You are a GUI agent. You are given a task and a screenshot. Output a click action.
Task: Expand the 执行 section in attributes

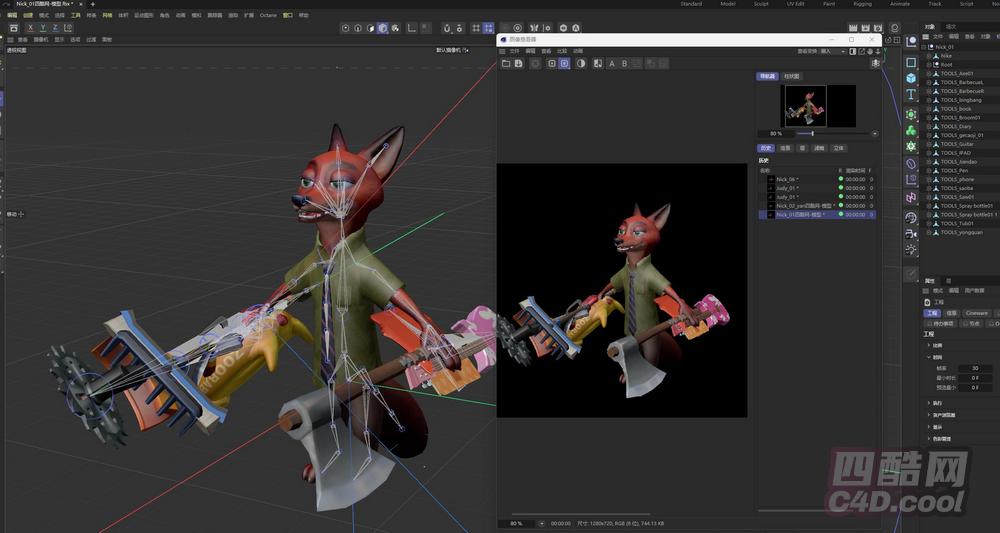coord(927,403)
